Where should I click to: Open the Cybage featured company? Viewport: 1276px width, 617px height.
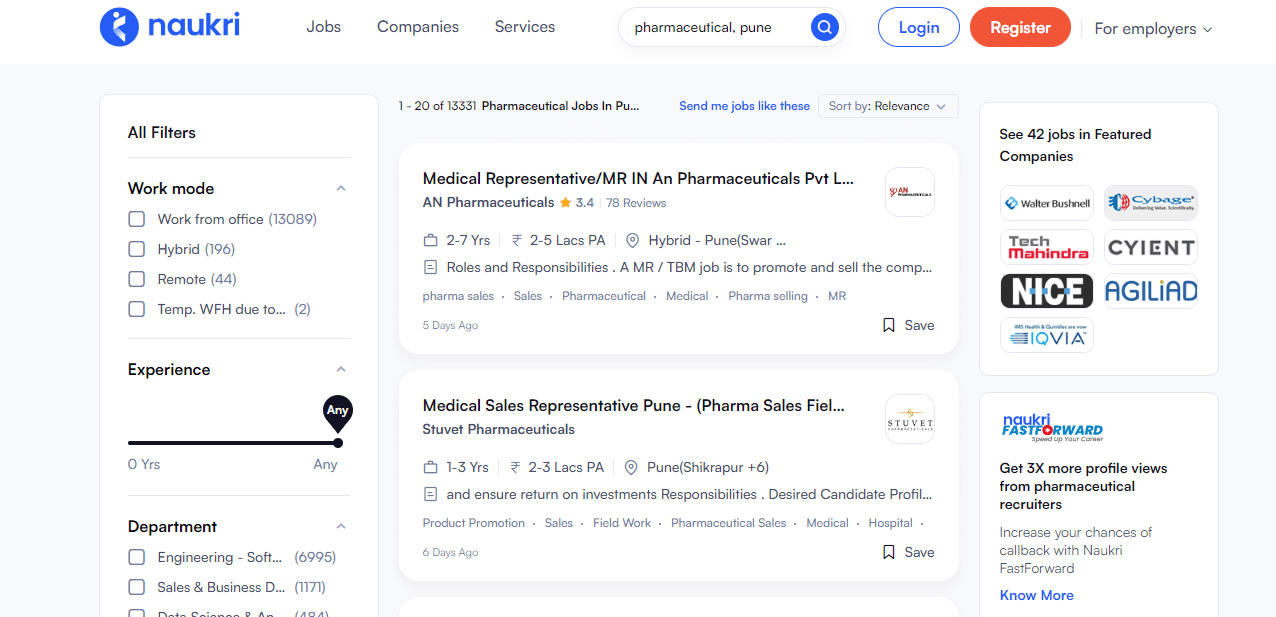click(x=1151, y=203)
